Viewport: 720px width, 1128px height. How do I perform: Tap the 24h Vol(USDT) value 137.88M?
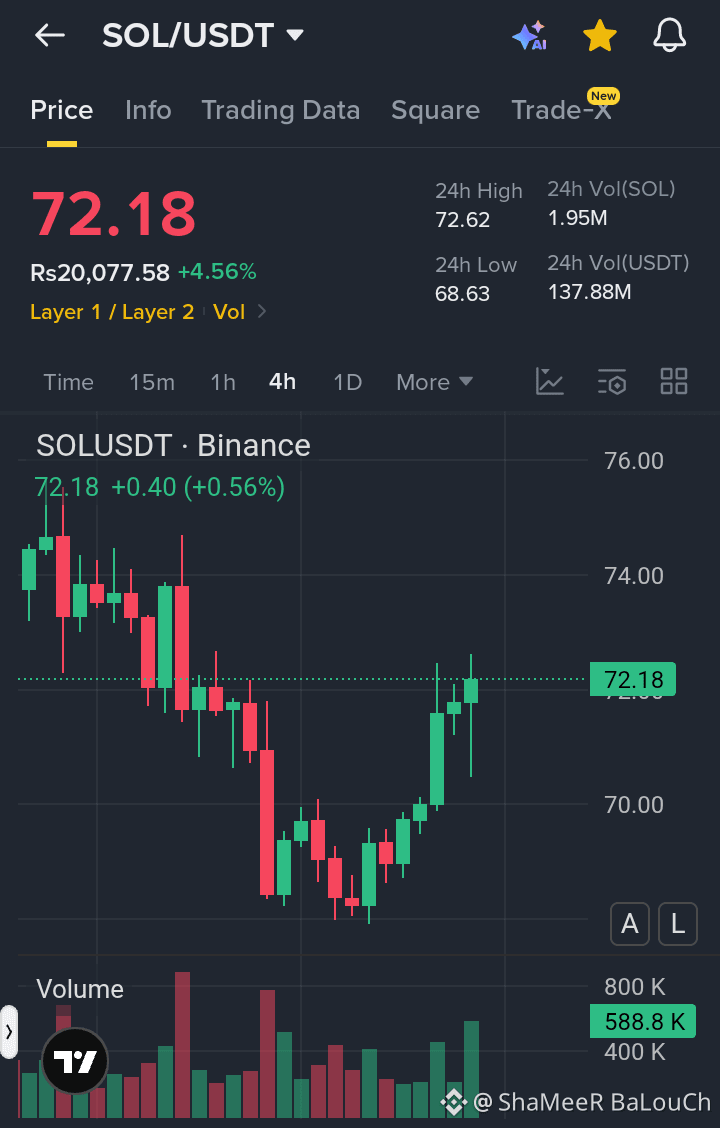pyautogui.click(x=590, y=292)
